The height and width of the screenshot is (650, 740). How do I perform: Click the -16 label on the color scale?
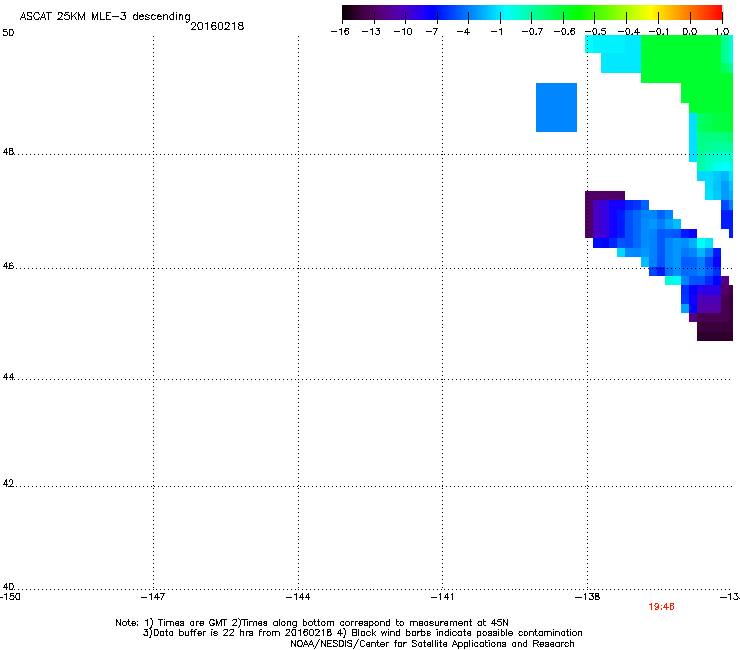tap(340, 32)
